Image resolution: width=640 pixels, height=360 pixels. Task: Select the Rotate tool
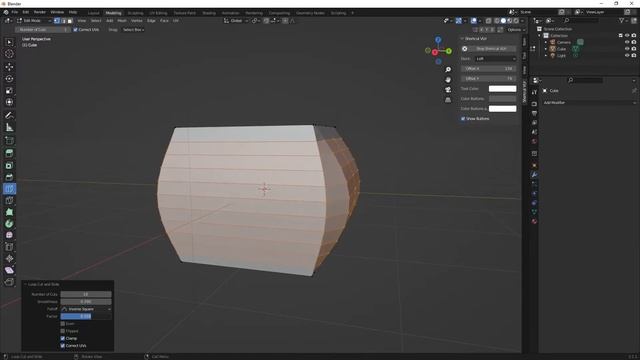(9, 78)
